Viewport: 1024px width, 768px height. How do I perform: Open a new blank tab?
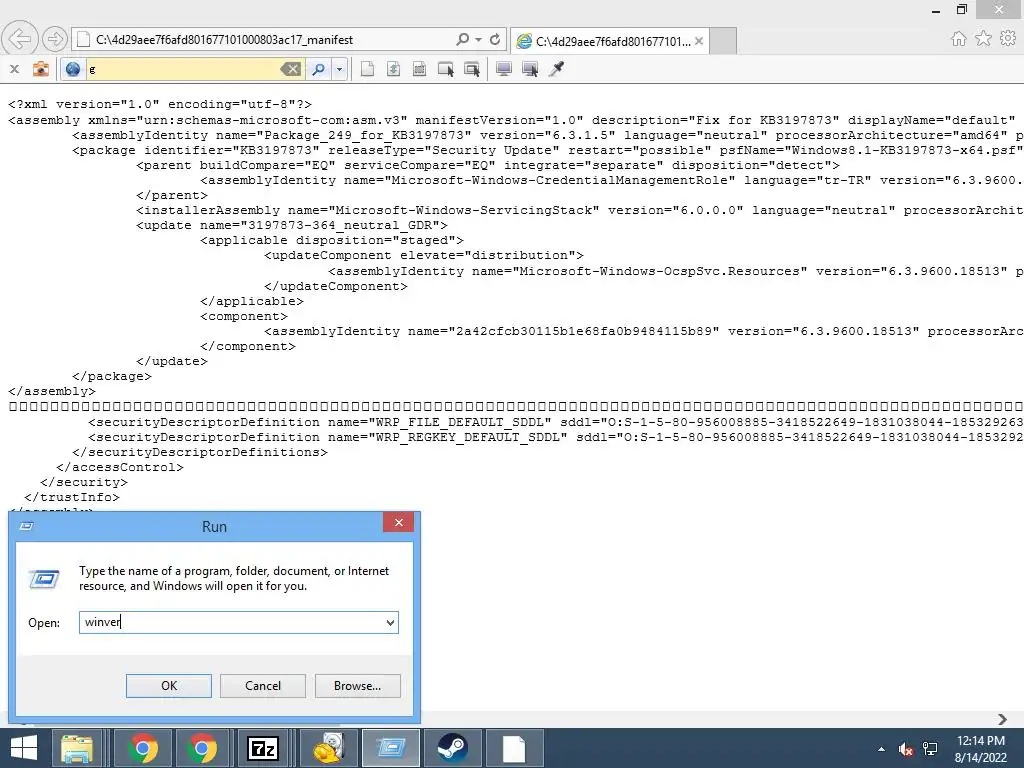pos(723,41)
